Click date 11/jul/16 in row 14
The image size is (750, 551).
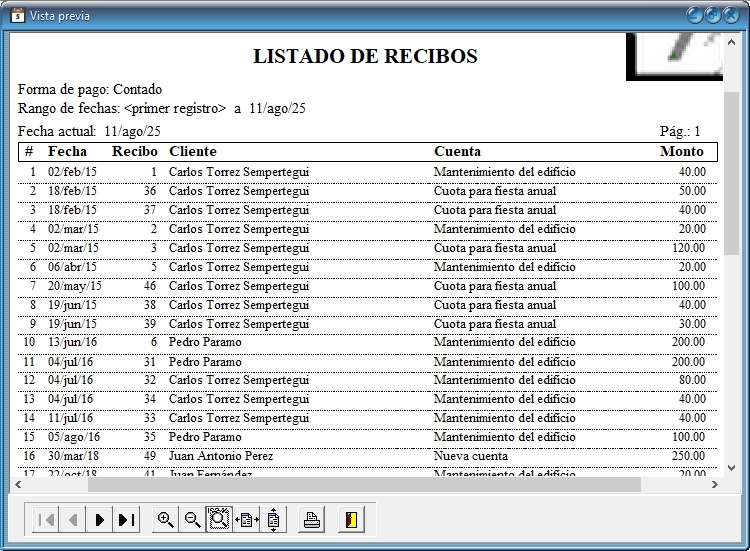click(70, 418)
